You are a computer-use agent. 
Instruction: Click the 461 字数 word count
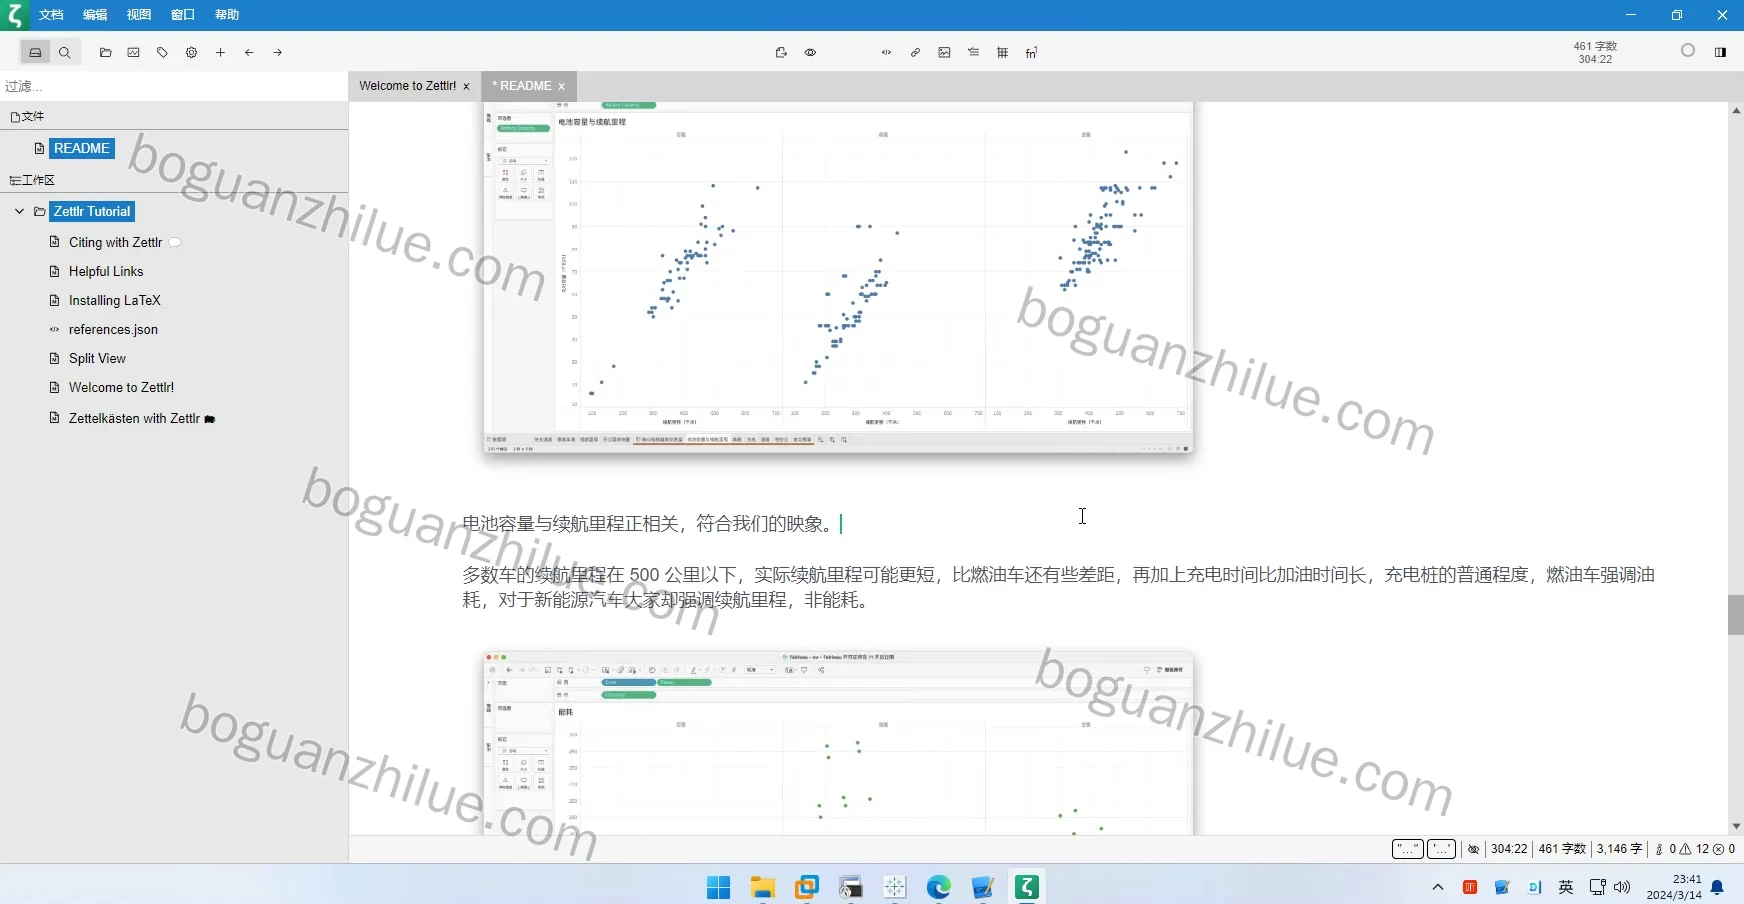click(x=1562, y=849)
